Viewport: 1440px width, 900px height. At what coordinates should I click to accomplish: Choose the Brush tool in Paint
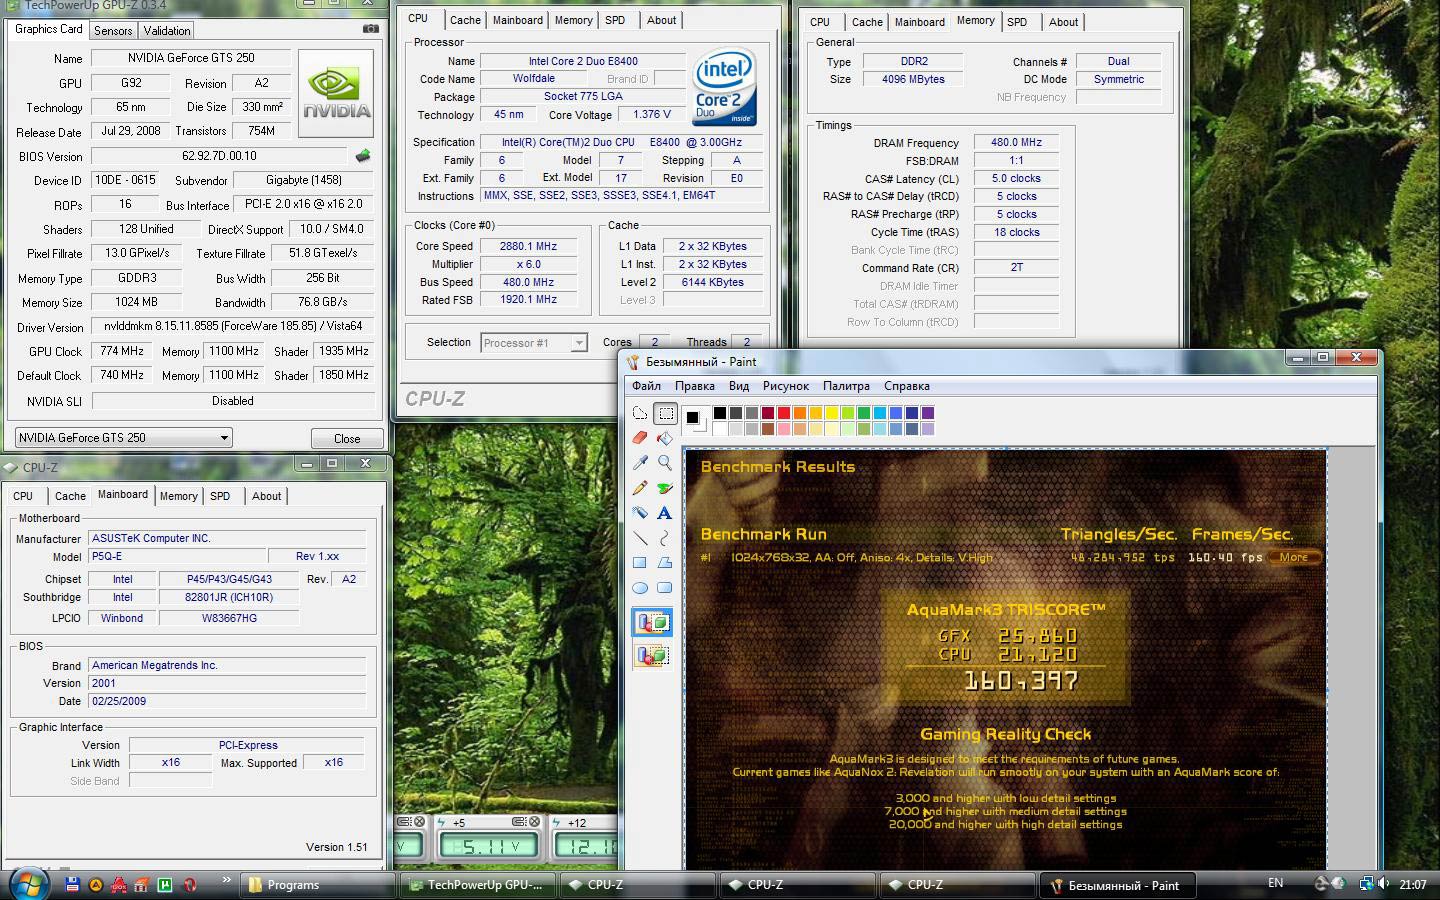pyautogui.click(x=665, y=488)
